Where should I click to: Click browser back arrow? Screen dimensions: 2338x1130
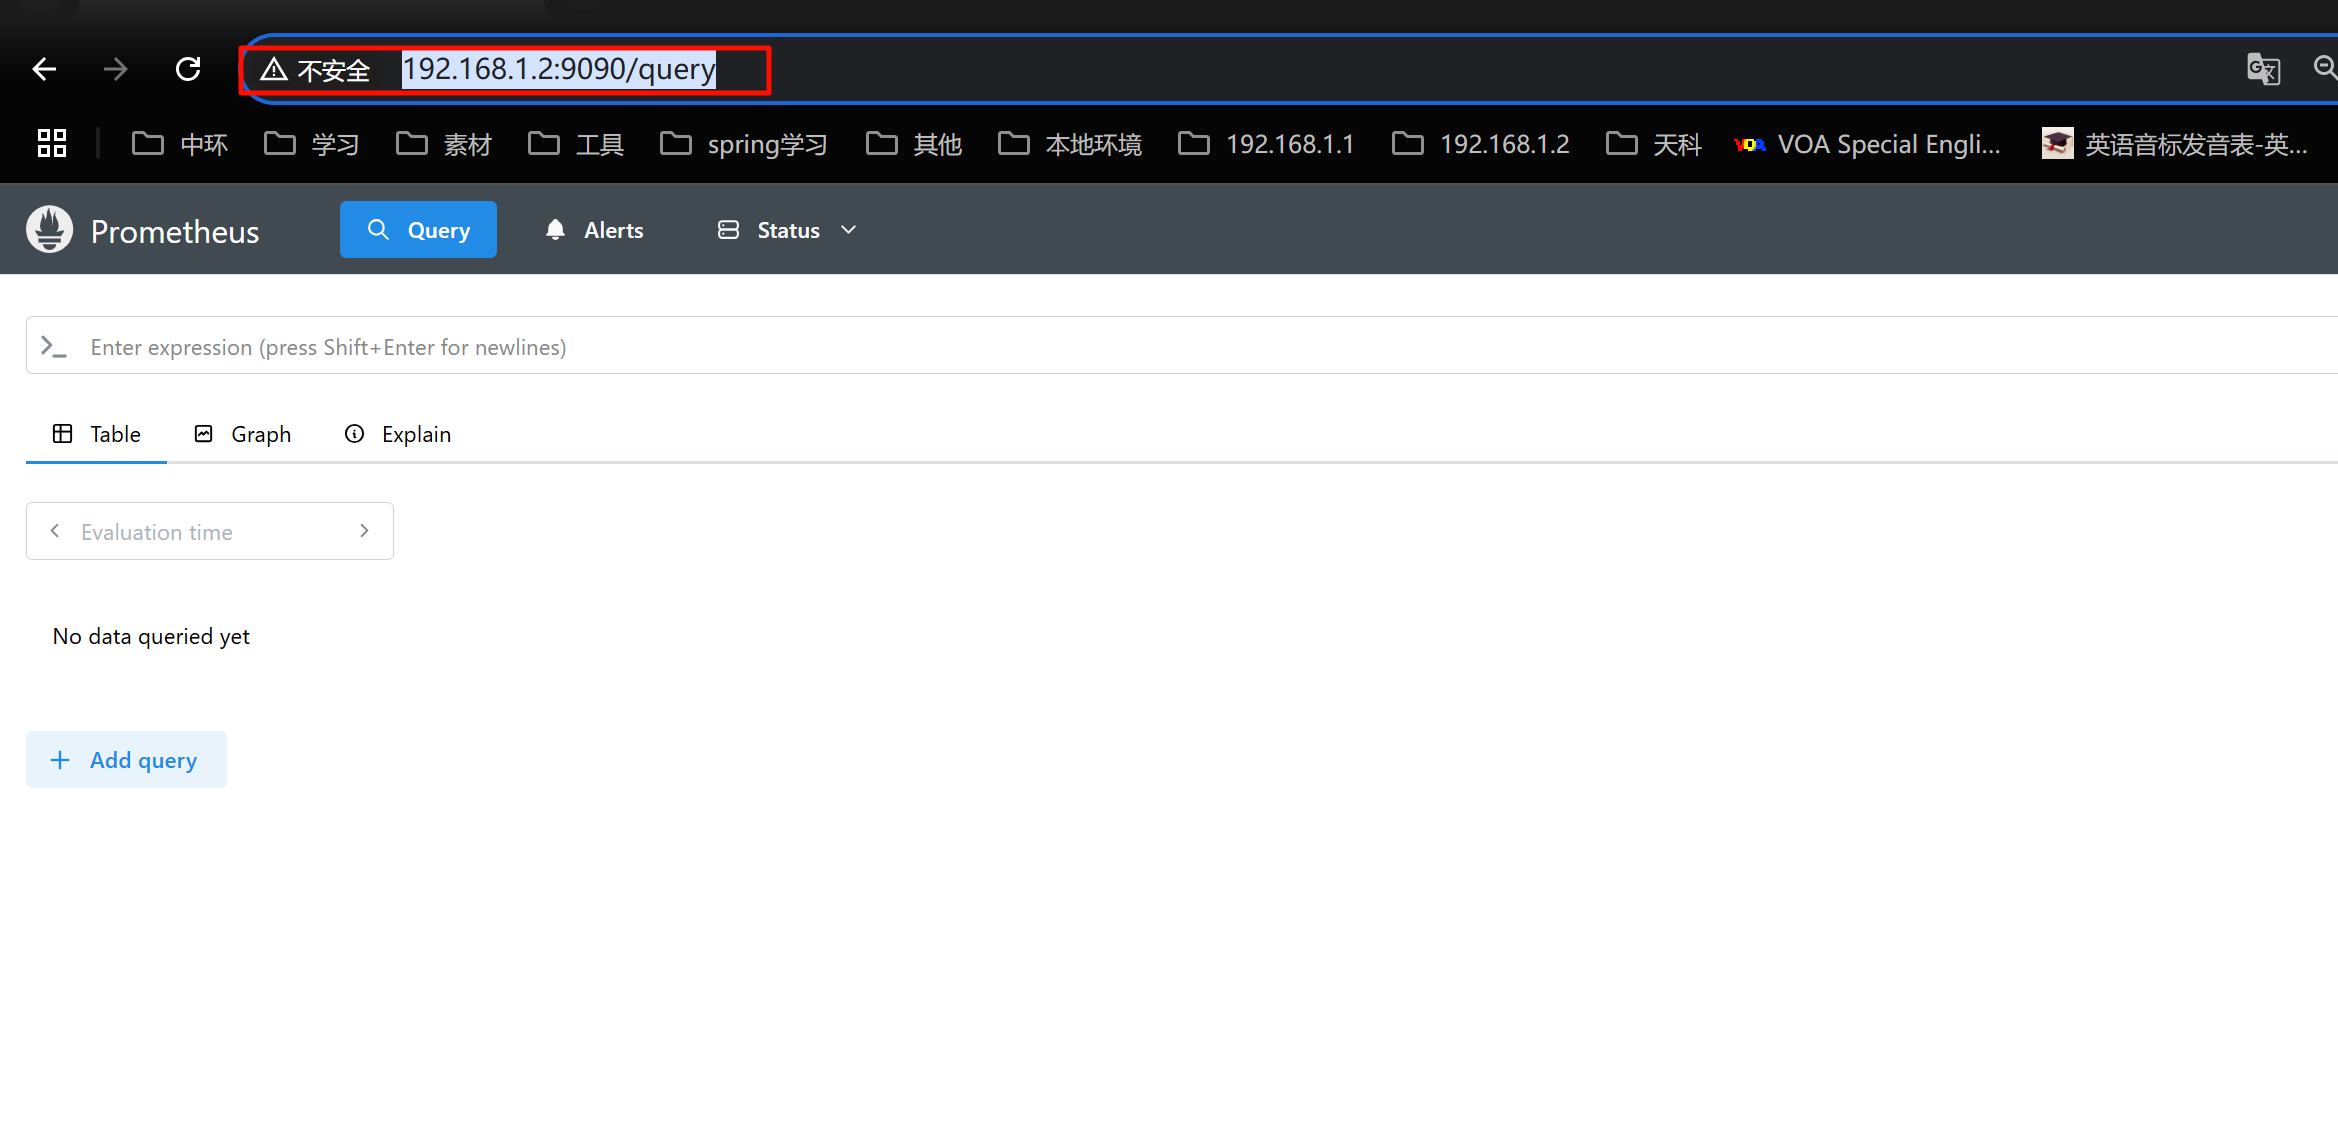click(44, 69)
